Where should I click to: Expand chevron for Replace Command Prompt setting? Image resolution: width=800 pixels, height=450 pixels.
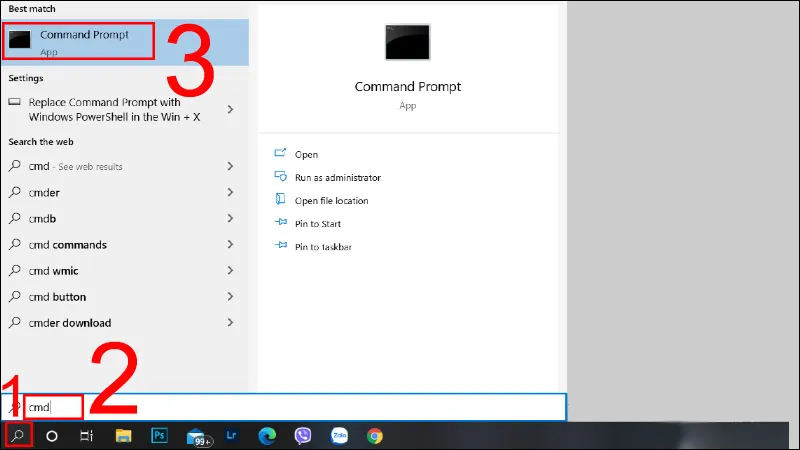tap(231, 109)
